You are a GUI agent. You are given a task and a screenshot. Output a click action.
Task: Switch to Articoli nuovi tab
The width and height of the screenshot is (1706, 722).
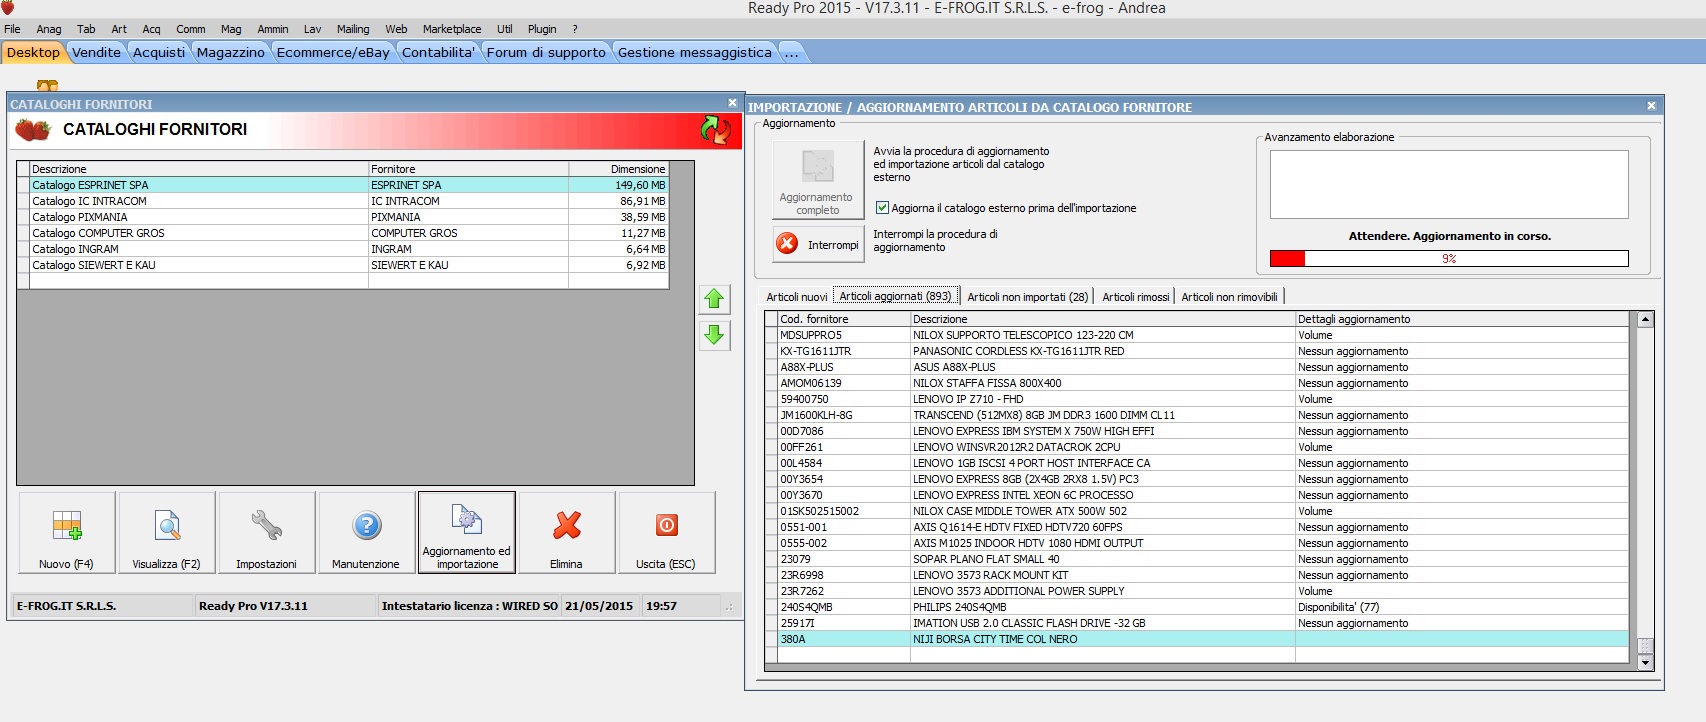coord(797,297)
